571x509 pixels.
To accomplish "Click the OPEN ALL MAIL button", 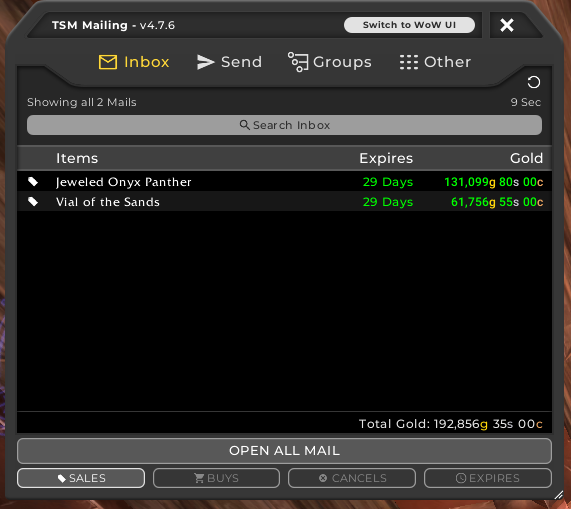I will (x=284, y=451).
